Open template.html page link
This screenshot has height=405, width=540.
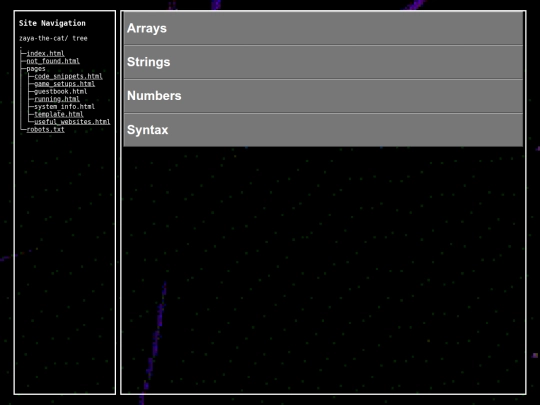click(59, 114)
